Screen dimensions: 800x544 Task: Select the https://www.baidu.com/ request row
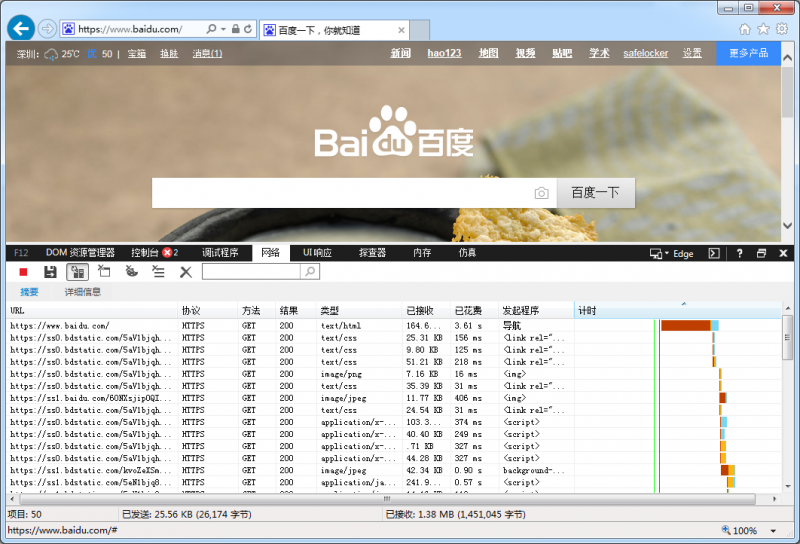[x=394, y=326]
